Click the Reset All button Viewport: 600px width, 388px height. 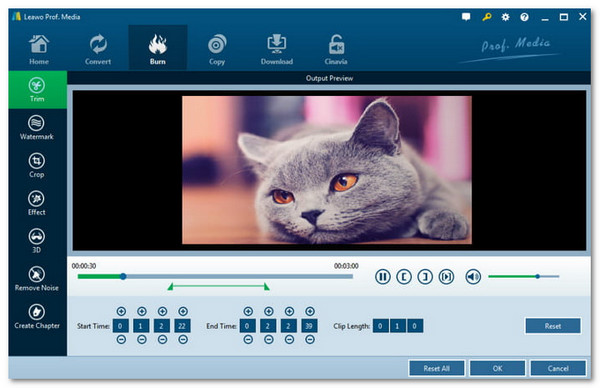click(437, 368)
